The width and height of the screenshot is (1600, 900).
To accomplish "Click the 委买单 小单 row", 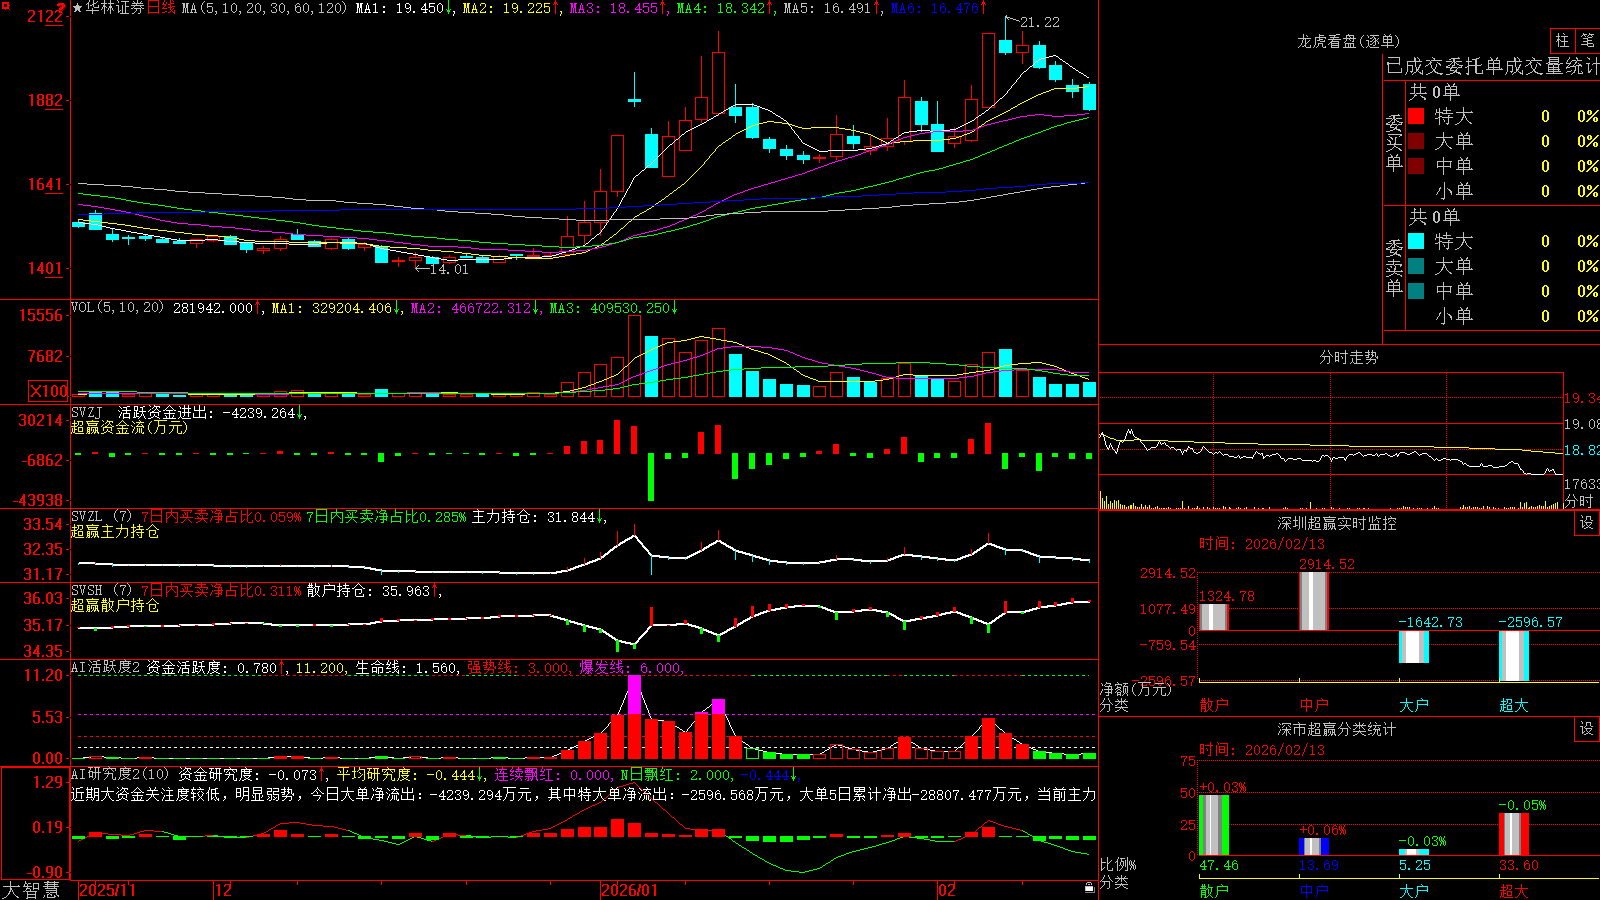I will coord(1503,191).
